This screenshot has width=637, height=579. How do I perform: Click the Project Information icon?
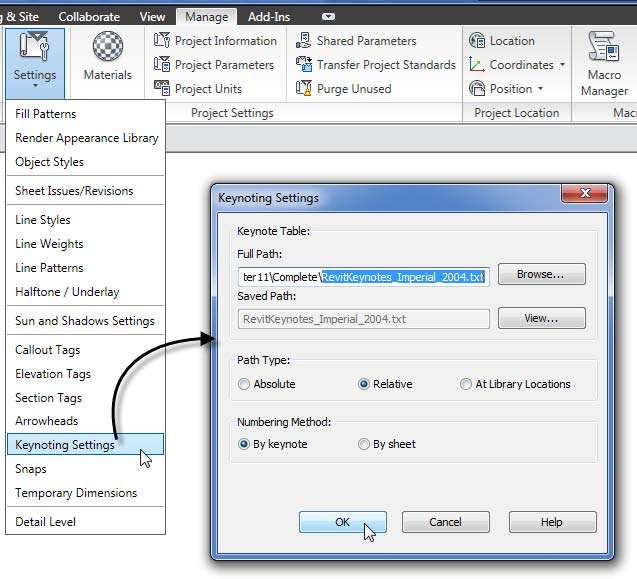click(162, 40)
